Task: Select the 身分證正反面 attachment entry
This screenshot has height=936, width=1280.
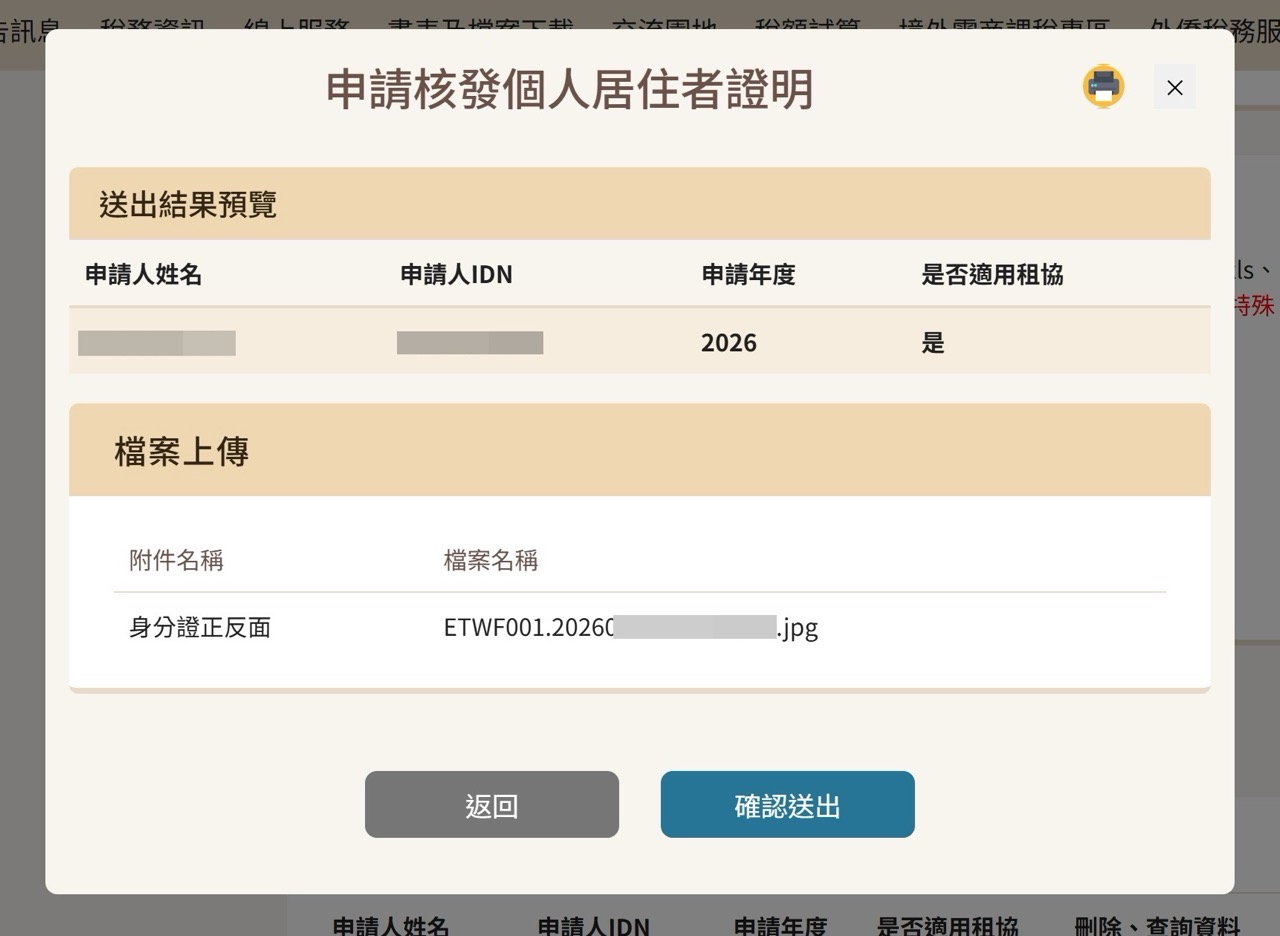Action: coord(199,628)
